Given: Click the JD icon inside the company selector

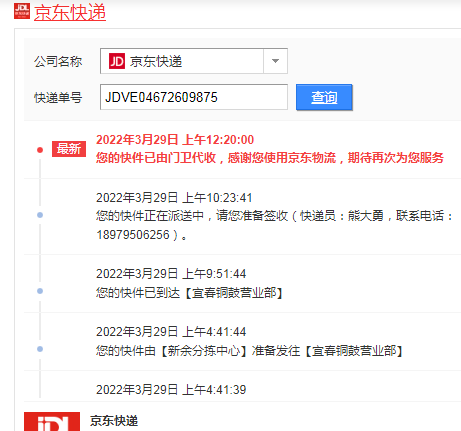Looking at the screenshot, I should click(117, 61).
